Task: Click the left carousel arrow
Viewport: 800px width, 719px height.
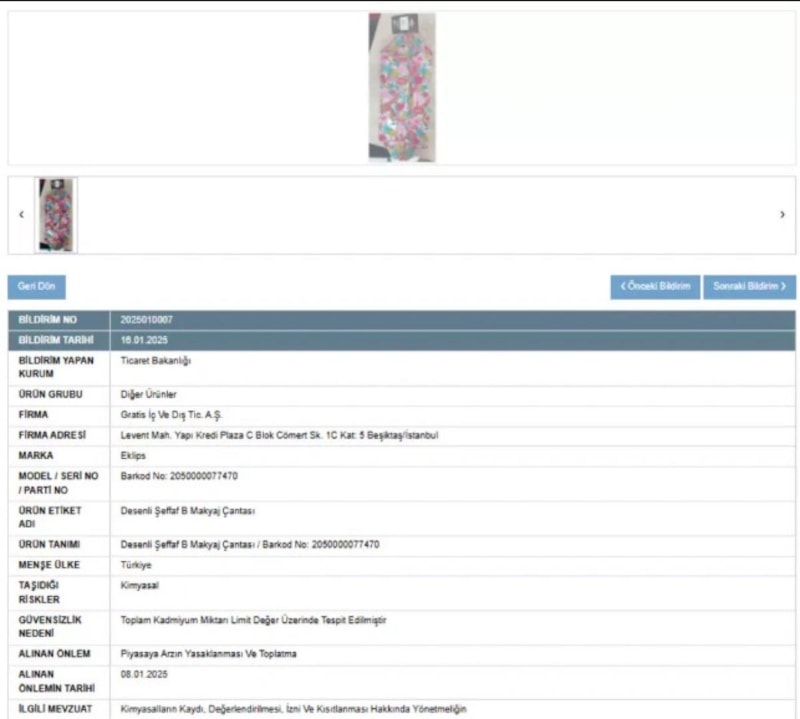Action: pyautogui.click(x=21, y=215)
